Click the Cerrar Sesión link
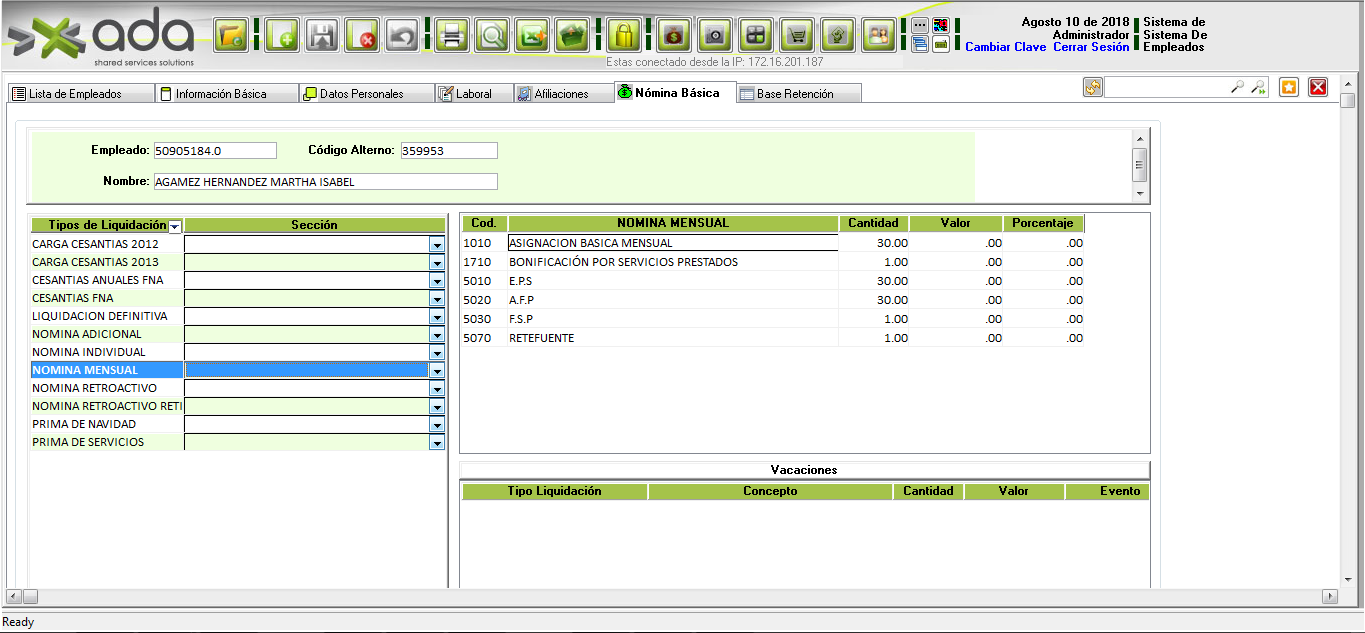1365x633 pixels. 1091,47
